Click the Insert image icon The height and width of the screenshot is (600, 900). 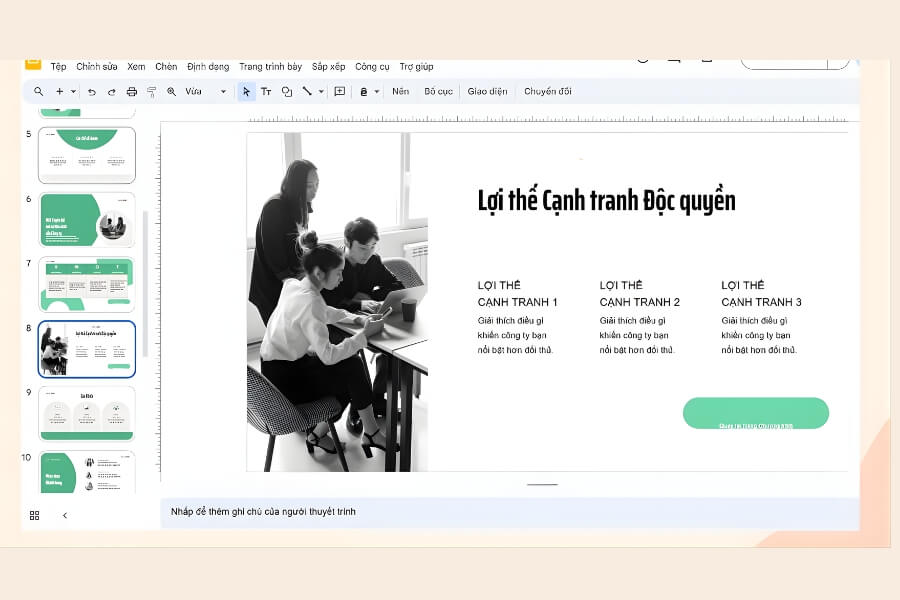[x=338, y=91]
